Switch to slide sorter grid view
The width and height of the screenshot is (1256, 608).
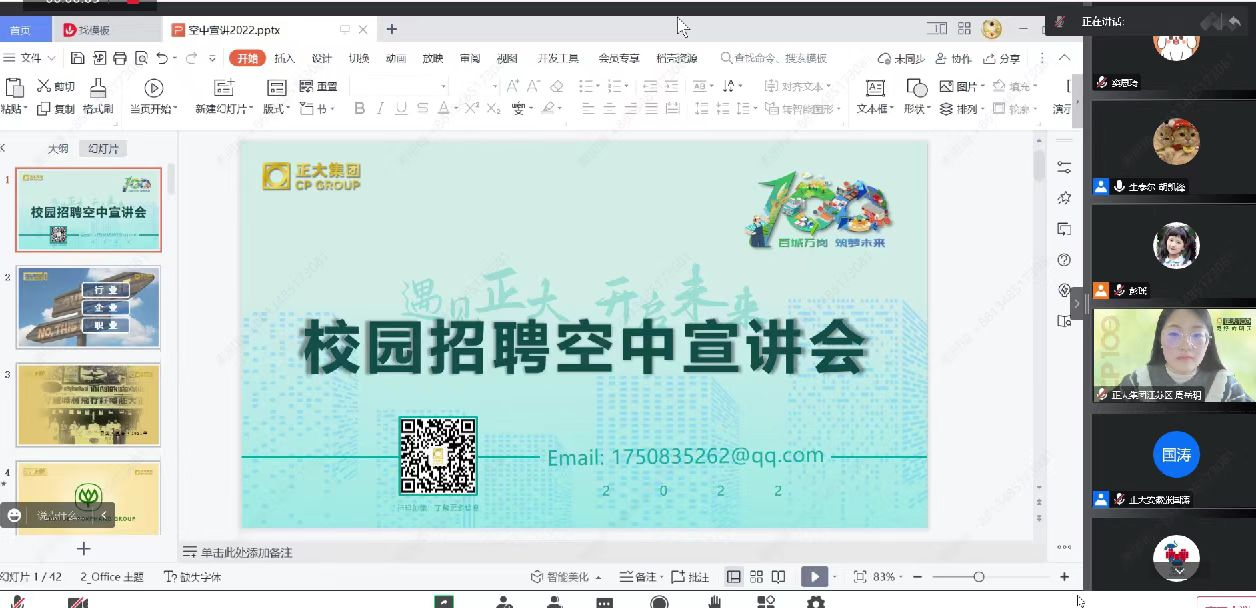pyautogui.click(x=756, y=577)
